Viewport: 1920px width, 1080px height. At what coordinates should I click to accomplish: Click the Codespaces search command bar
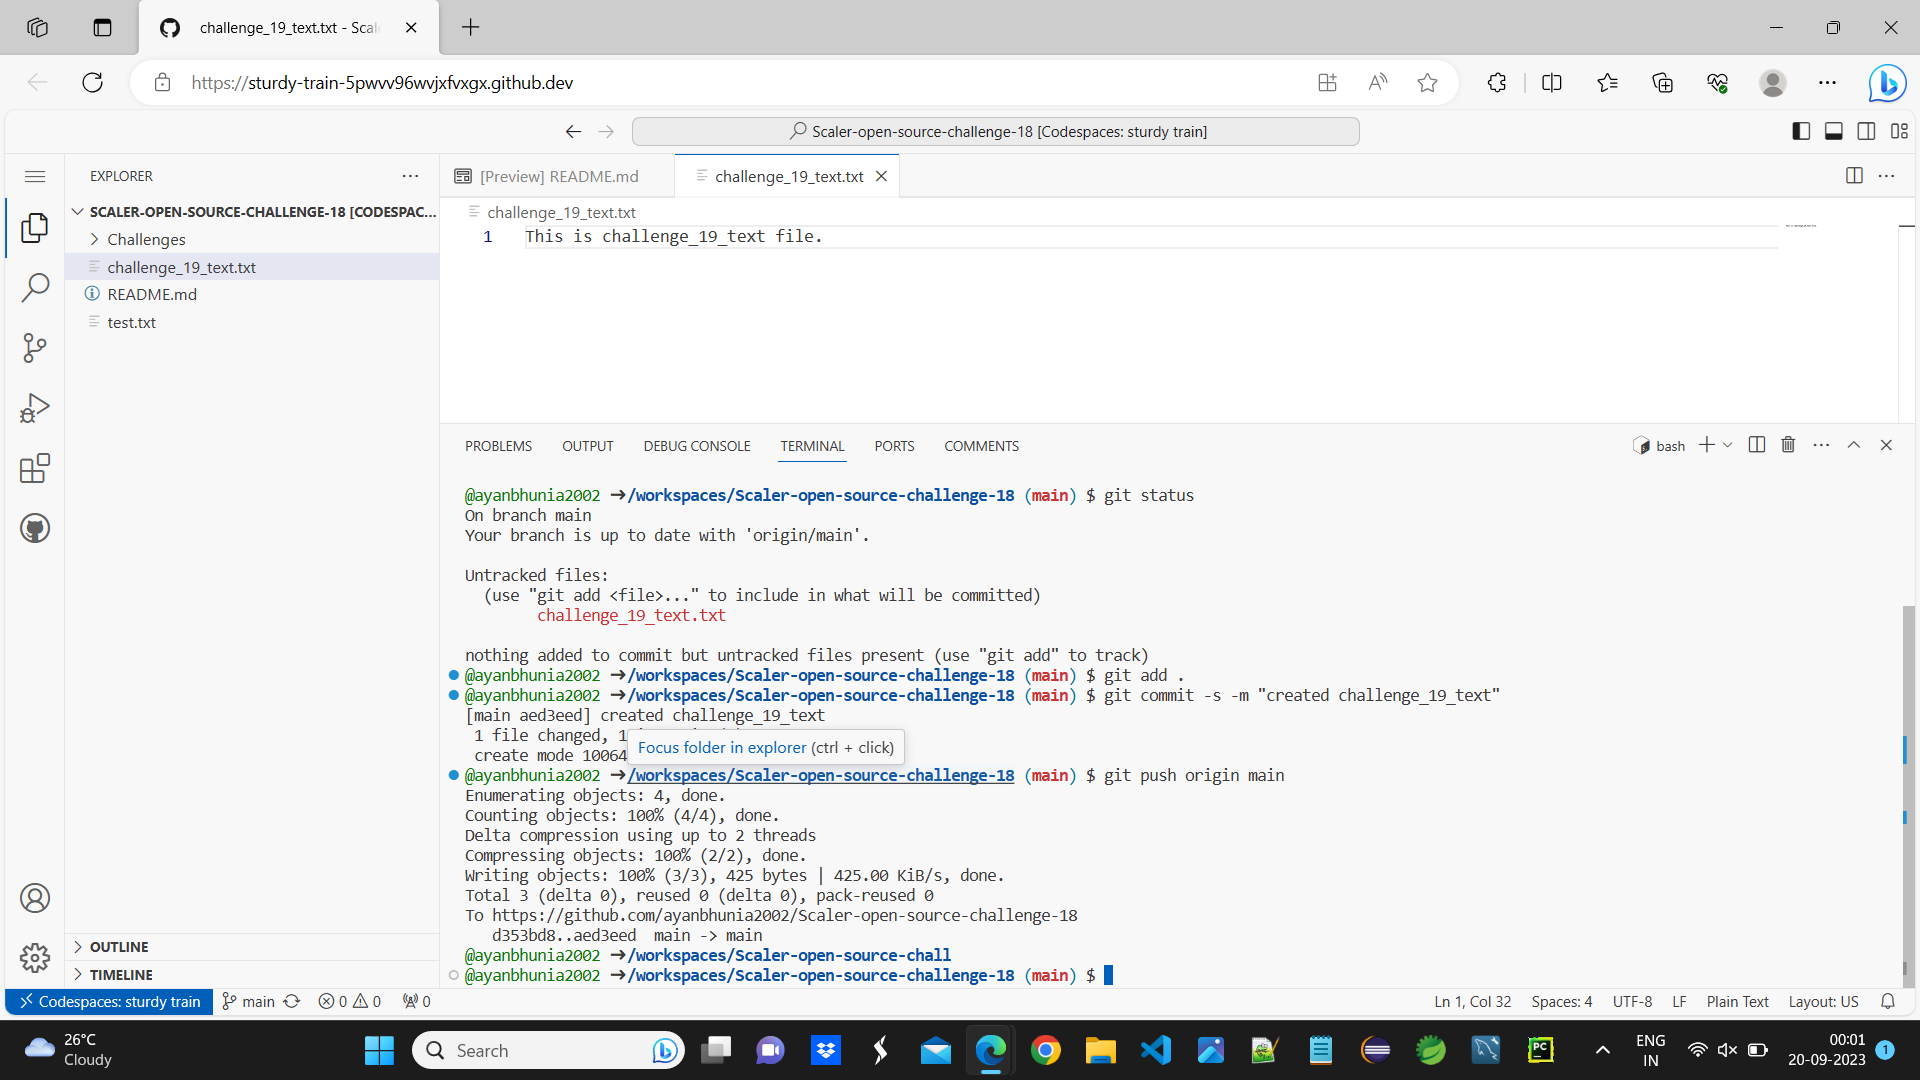[996, 131]
